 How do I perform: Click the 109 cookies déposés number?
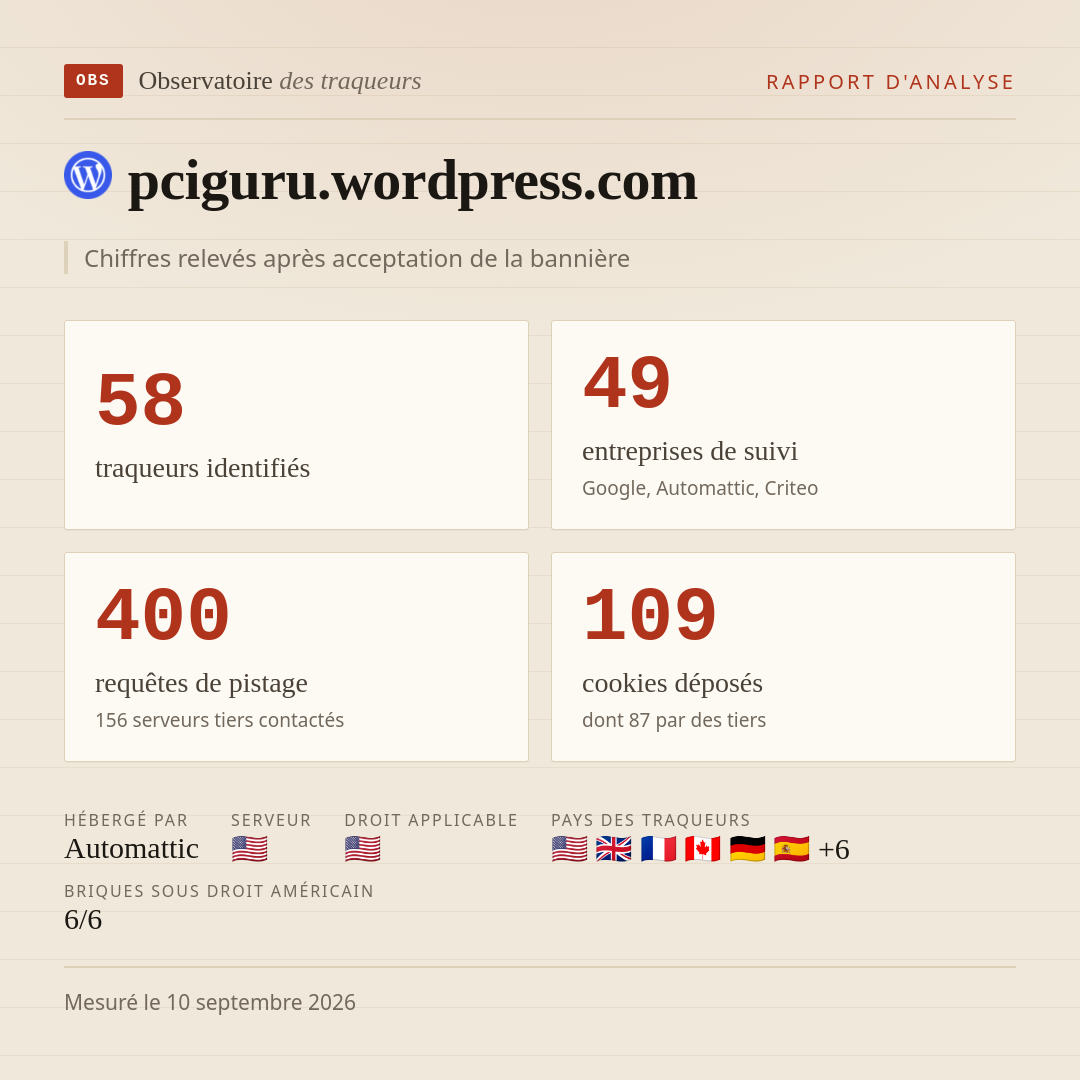click(x=650, y=615)
